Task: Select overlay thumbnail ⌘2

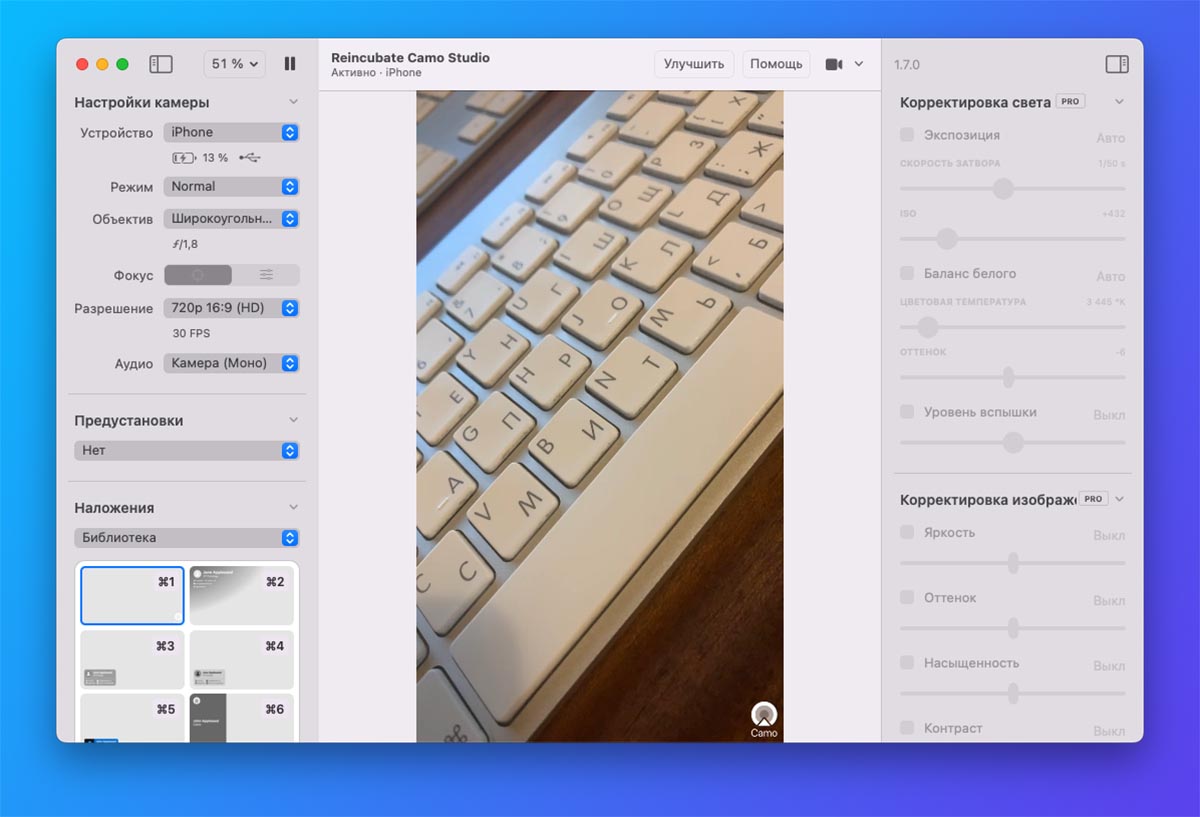Action: pos(241,596)
